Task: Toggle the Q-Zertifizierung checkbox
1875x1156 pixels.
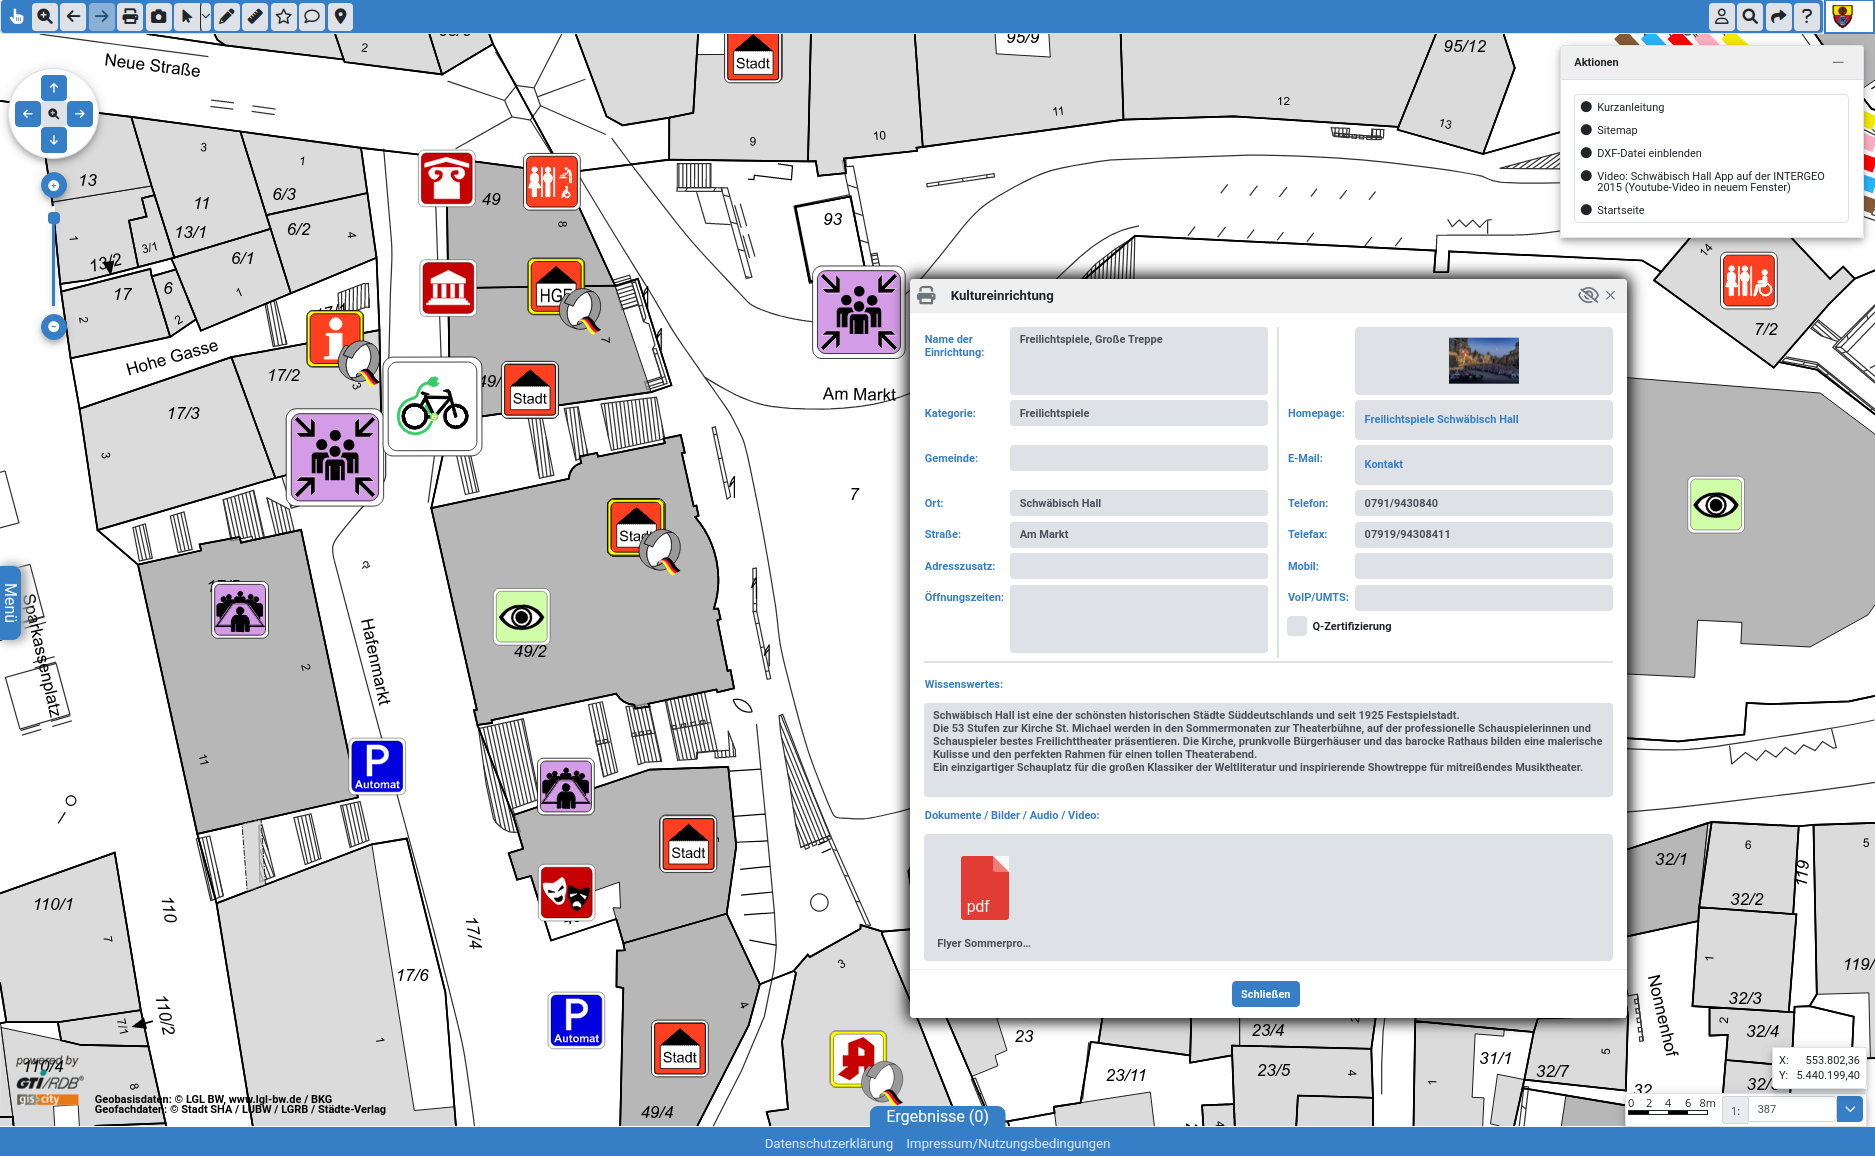Action: click(1297, 626)
